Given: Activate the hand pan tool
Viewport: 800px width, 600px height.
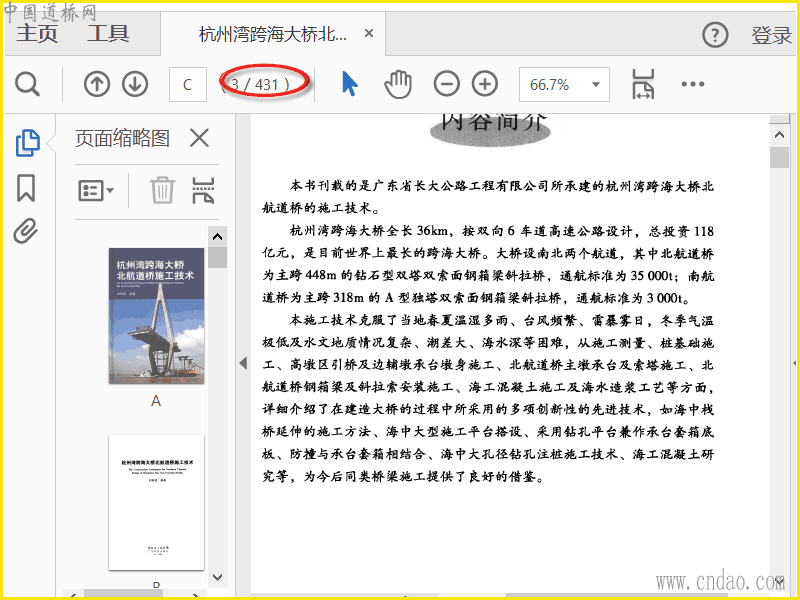Looking at the screenshot, I should [x=398, y=84].
